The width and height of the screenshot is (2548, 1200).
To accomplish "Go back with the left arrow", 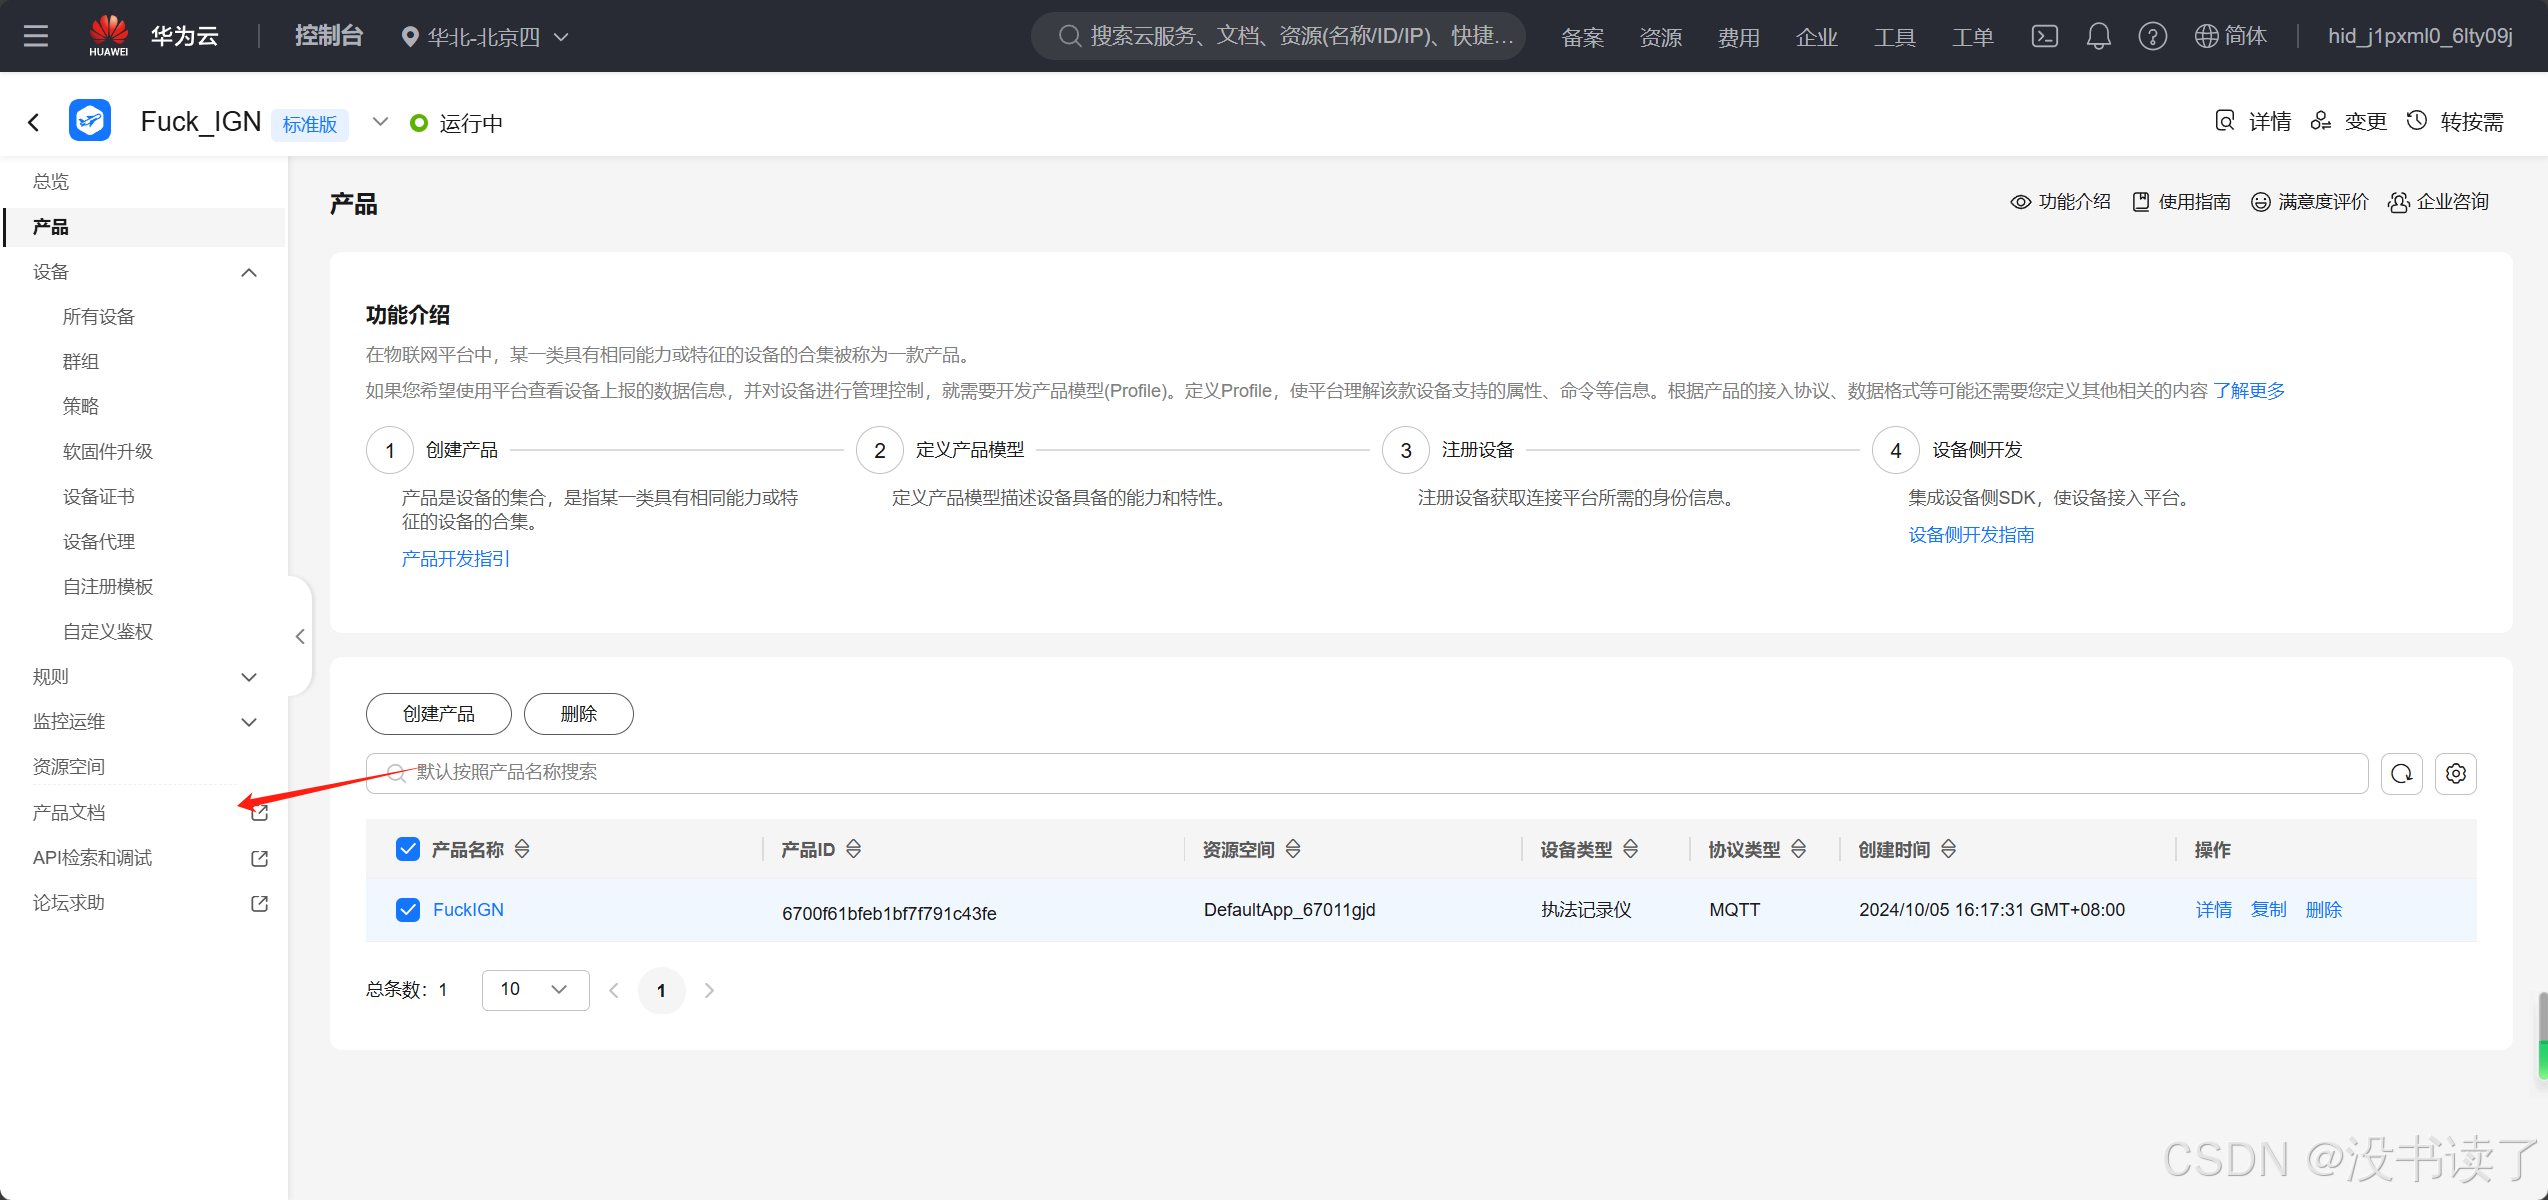I will click(34, 123).
